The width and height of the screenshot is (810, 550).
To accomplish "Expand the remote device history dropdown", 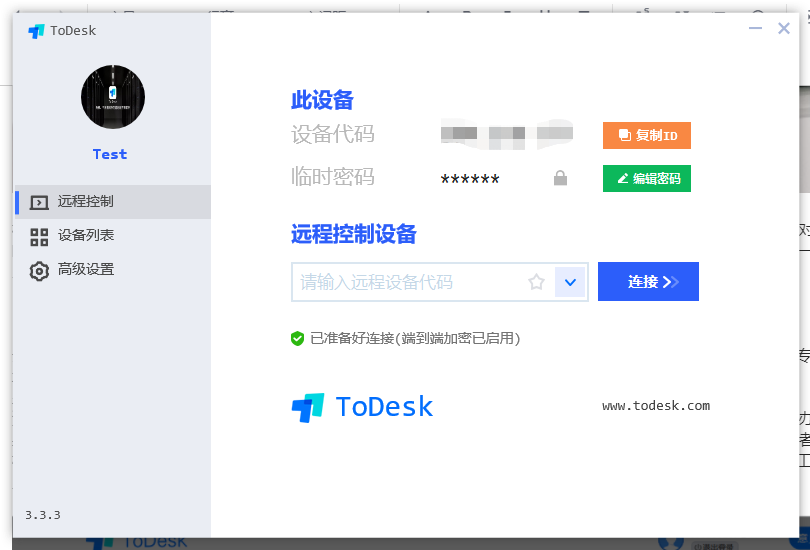I will [x=570, y=282].
